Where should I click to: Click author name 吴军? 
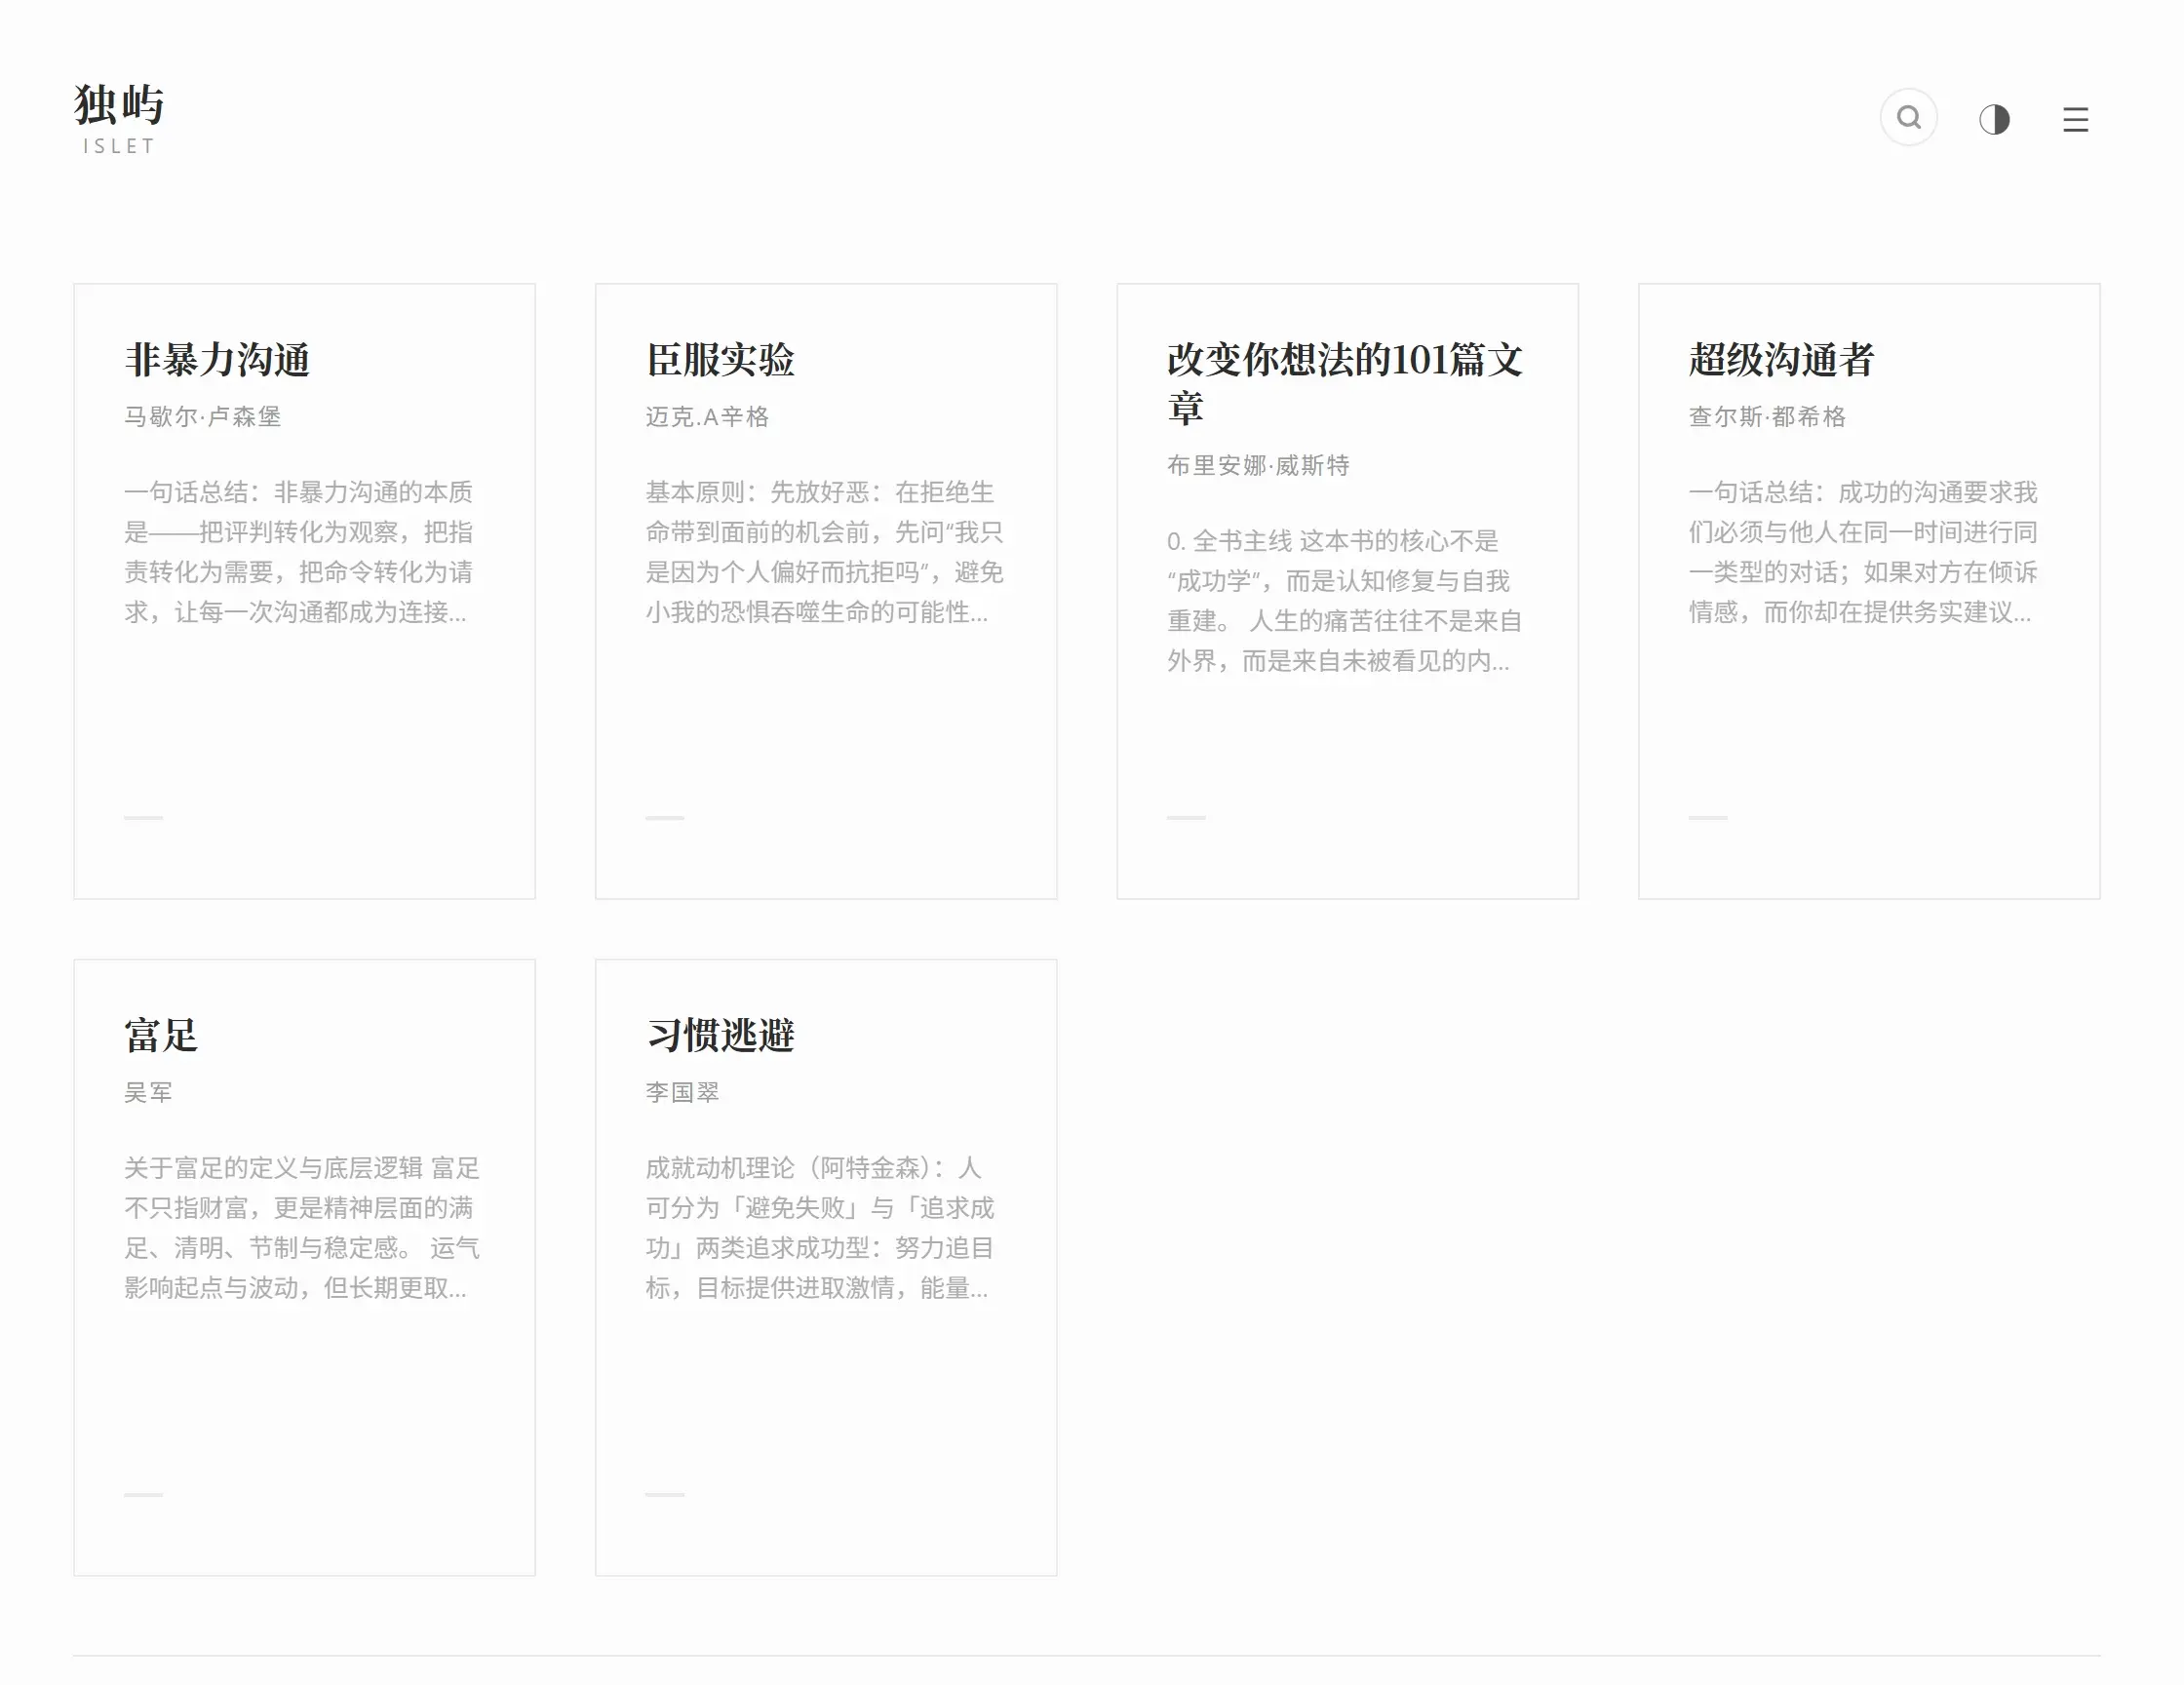point(148,1093)
